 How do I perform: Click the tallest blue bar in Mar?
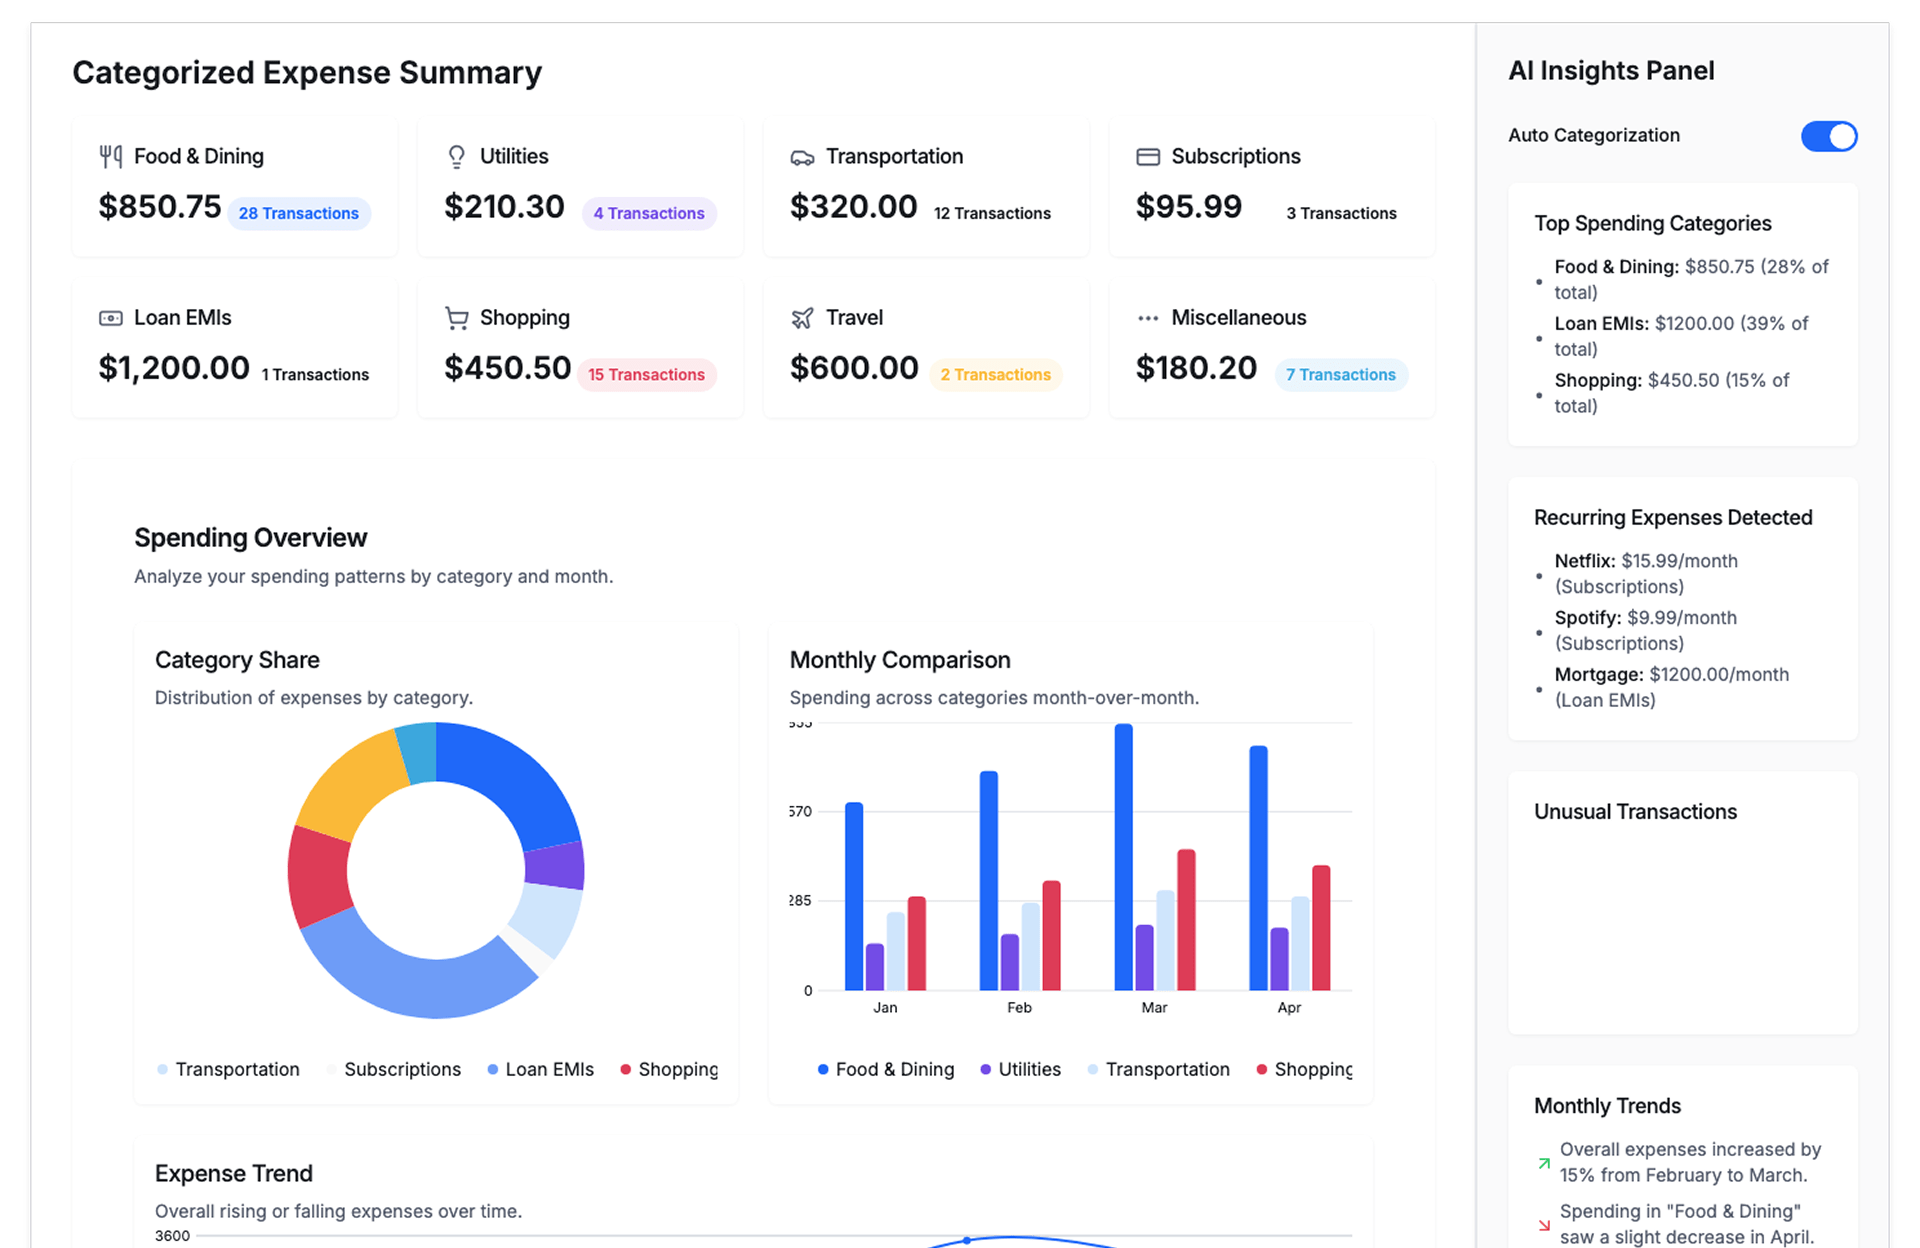point(1123,857)
